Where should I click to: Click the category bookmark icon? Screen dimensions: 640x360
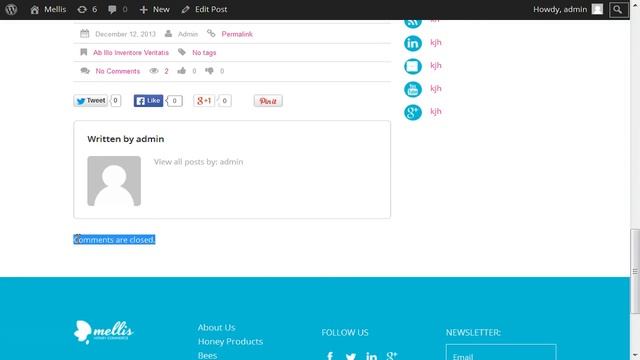pos(84,52)
